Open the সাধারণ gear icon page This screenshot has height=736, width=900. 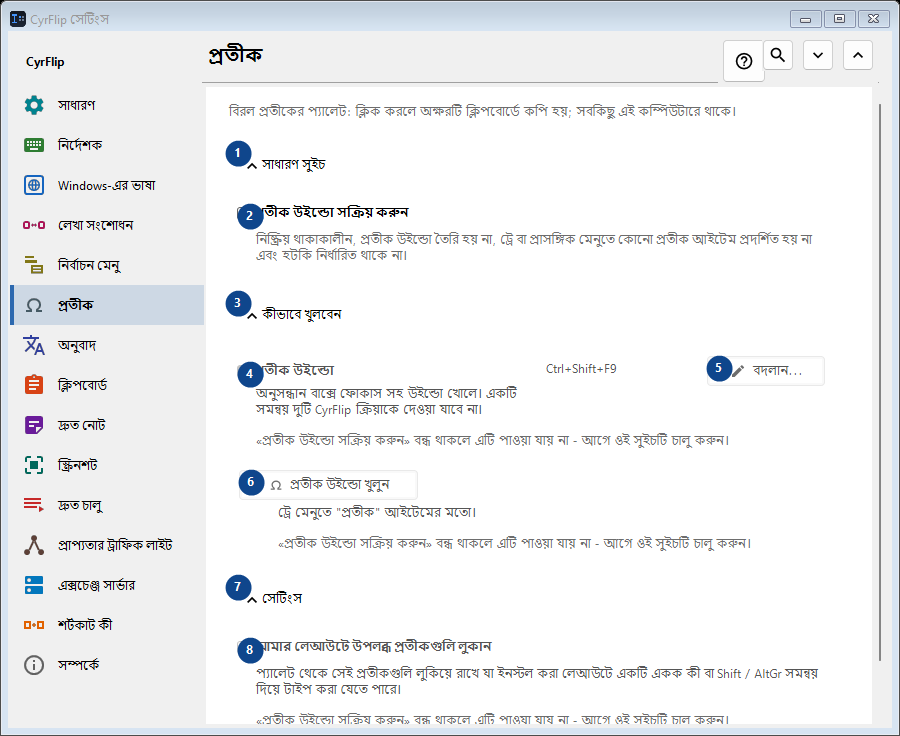[34, 105]
